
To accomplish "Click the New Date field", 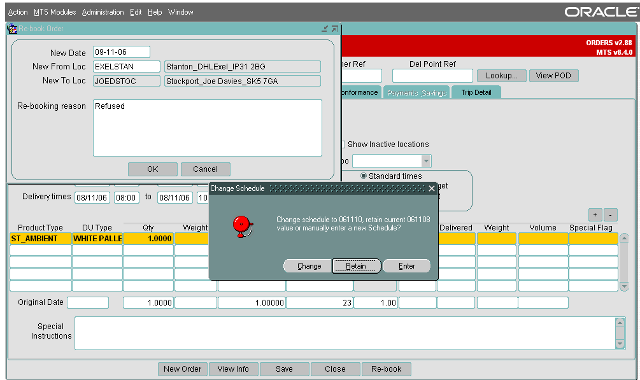I will (122, 52).
